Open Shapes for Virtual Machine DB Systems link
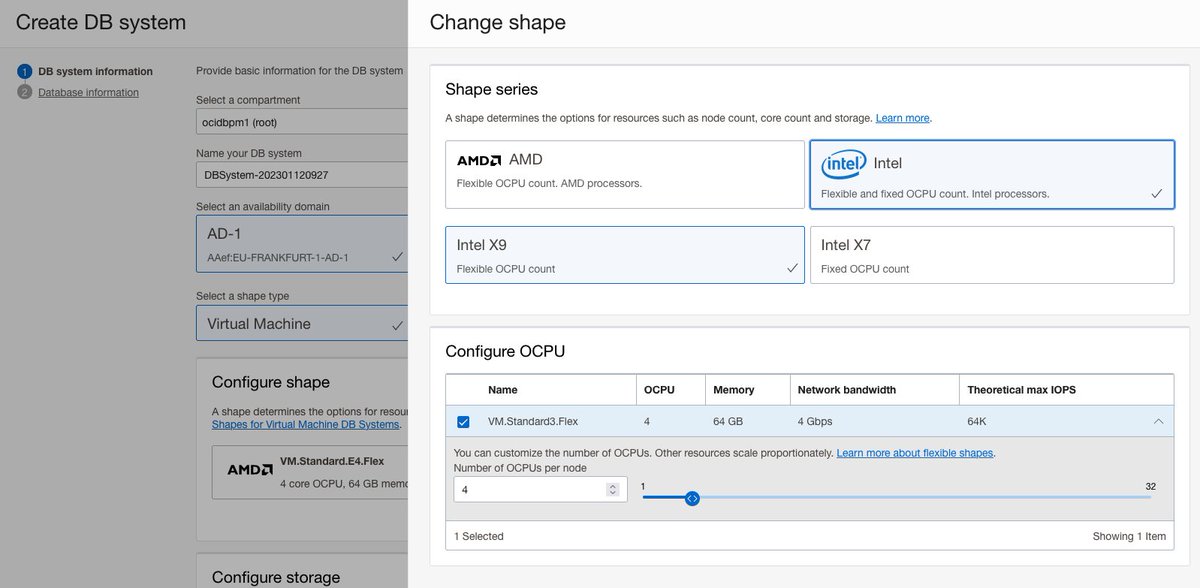Image resolution: width=1200 pixels, height=588 pixels. (x=306, y=424)
